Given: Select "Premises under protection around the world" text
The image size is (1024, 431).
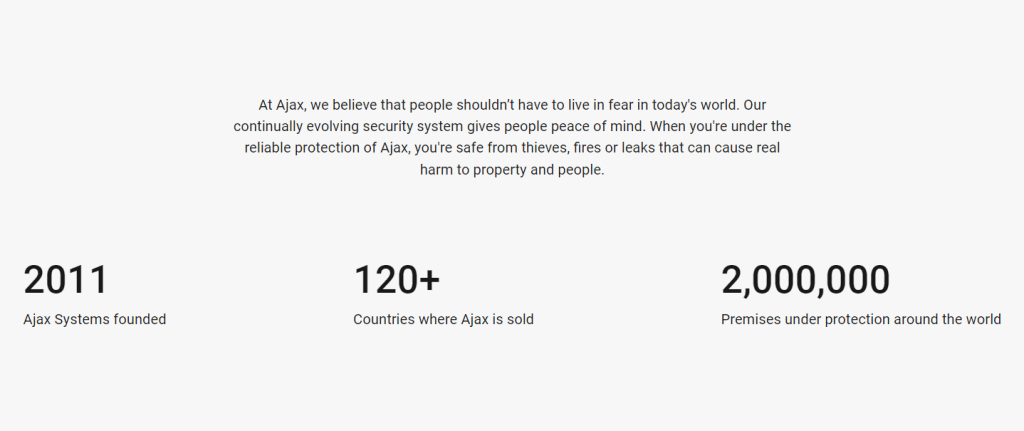Looking at the screenshot, I should pyautogui.click(x=861, y=319).
